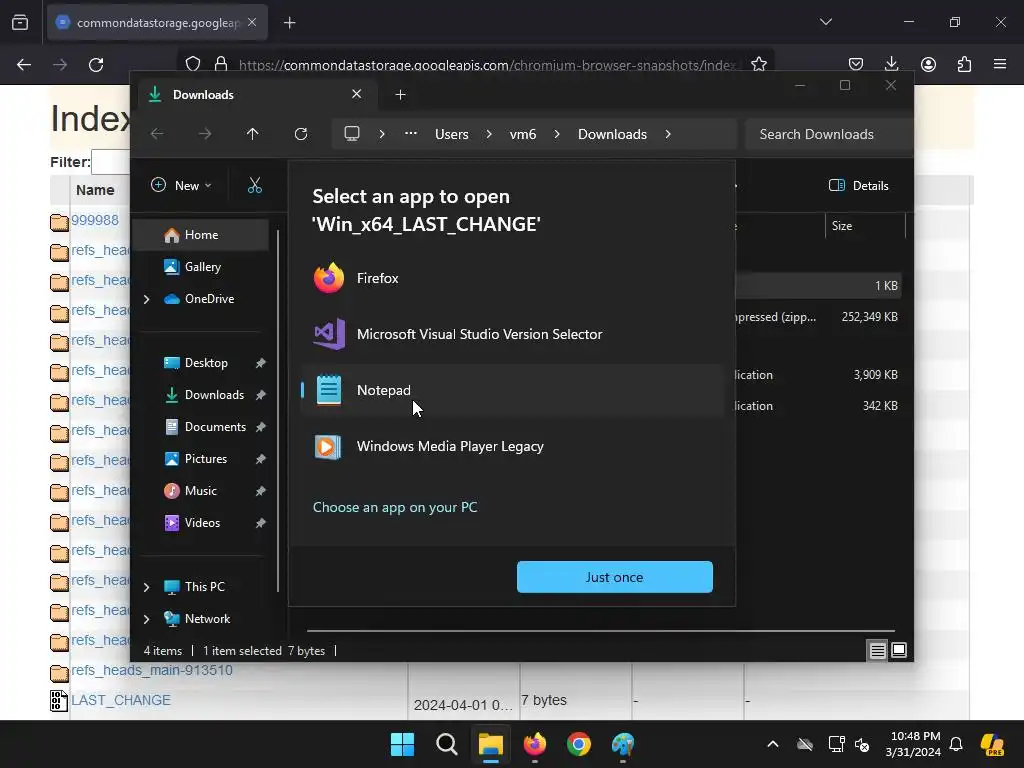Choose Microsoft Visual Studio Version Selector
The height and width of the screenshot is (768, 1024).
click(x=512, y=334)
